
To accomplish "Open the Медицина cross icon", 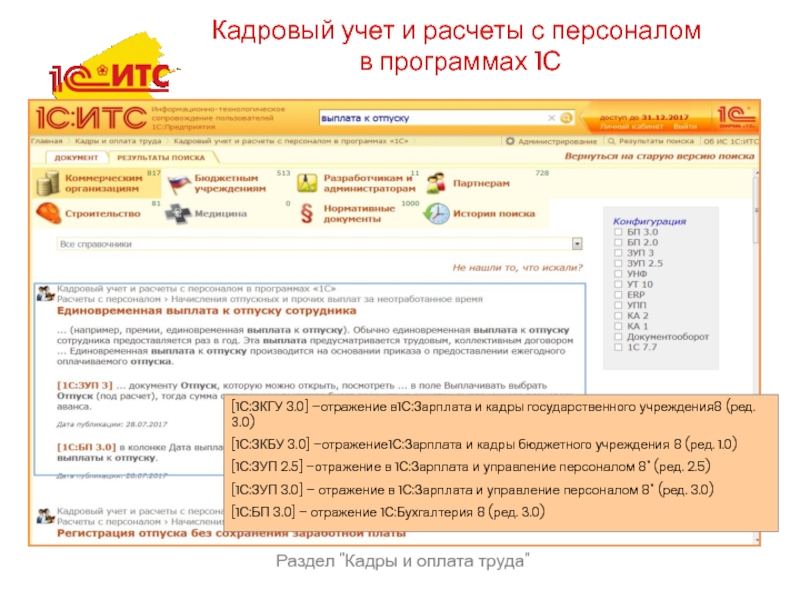I will click(x=178, y=214).
